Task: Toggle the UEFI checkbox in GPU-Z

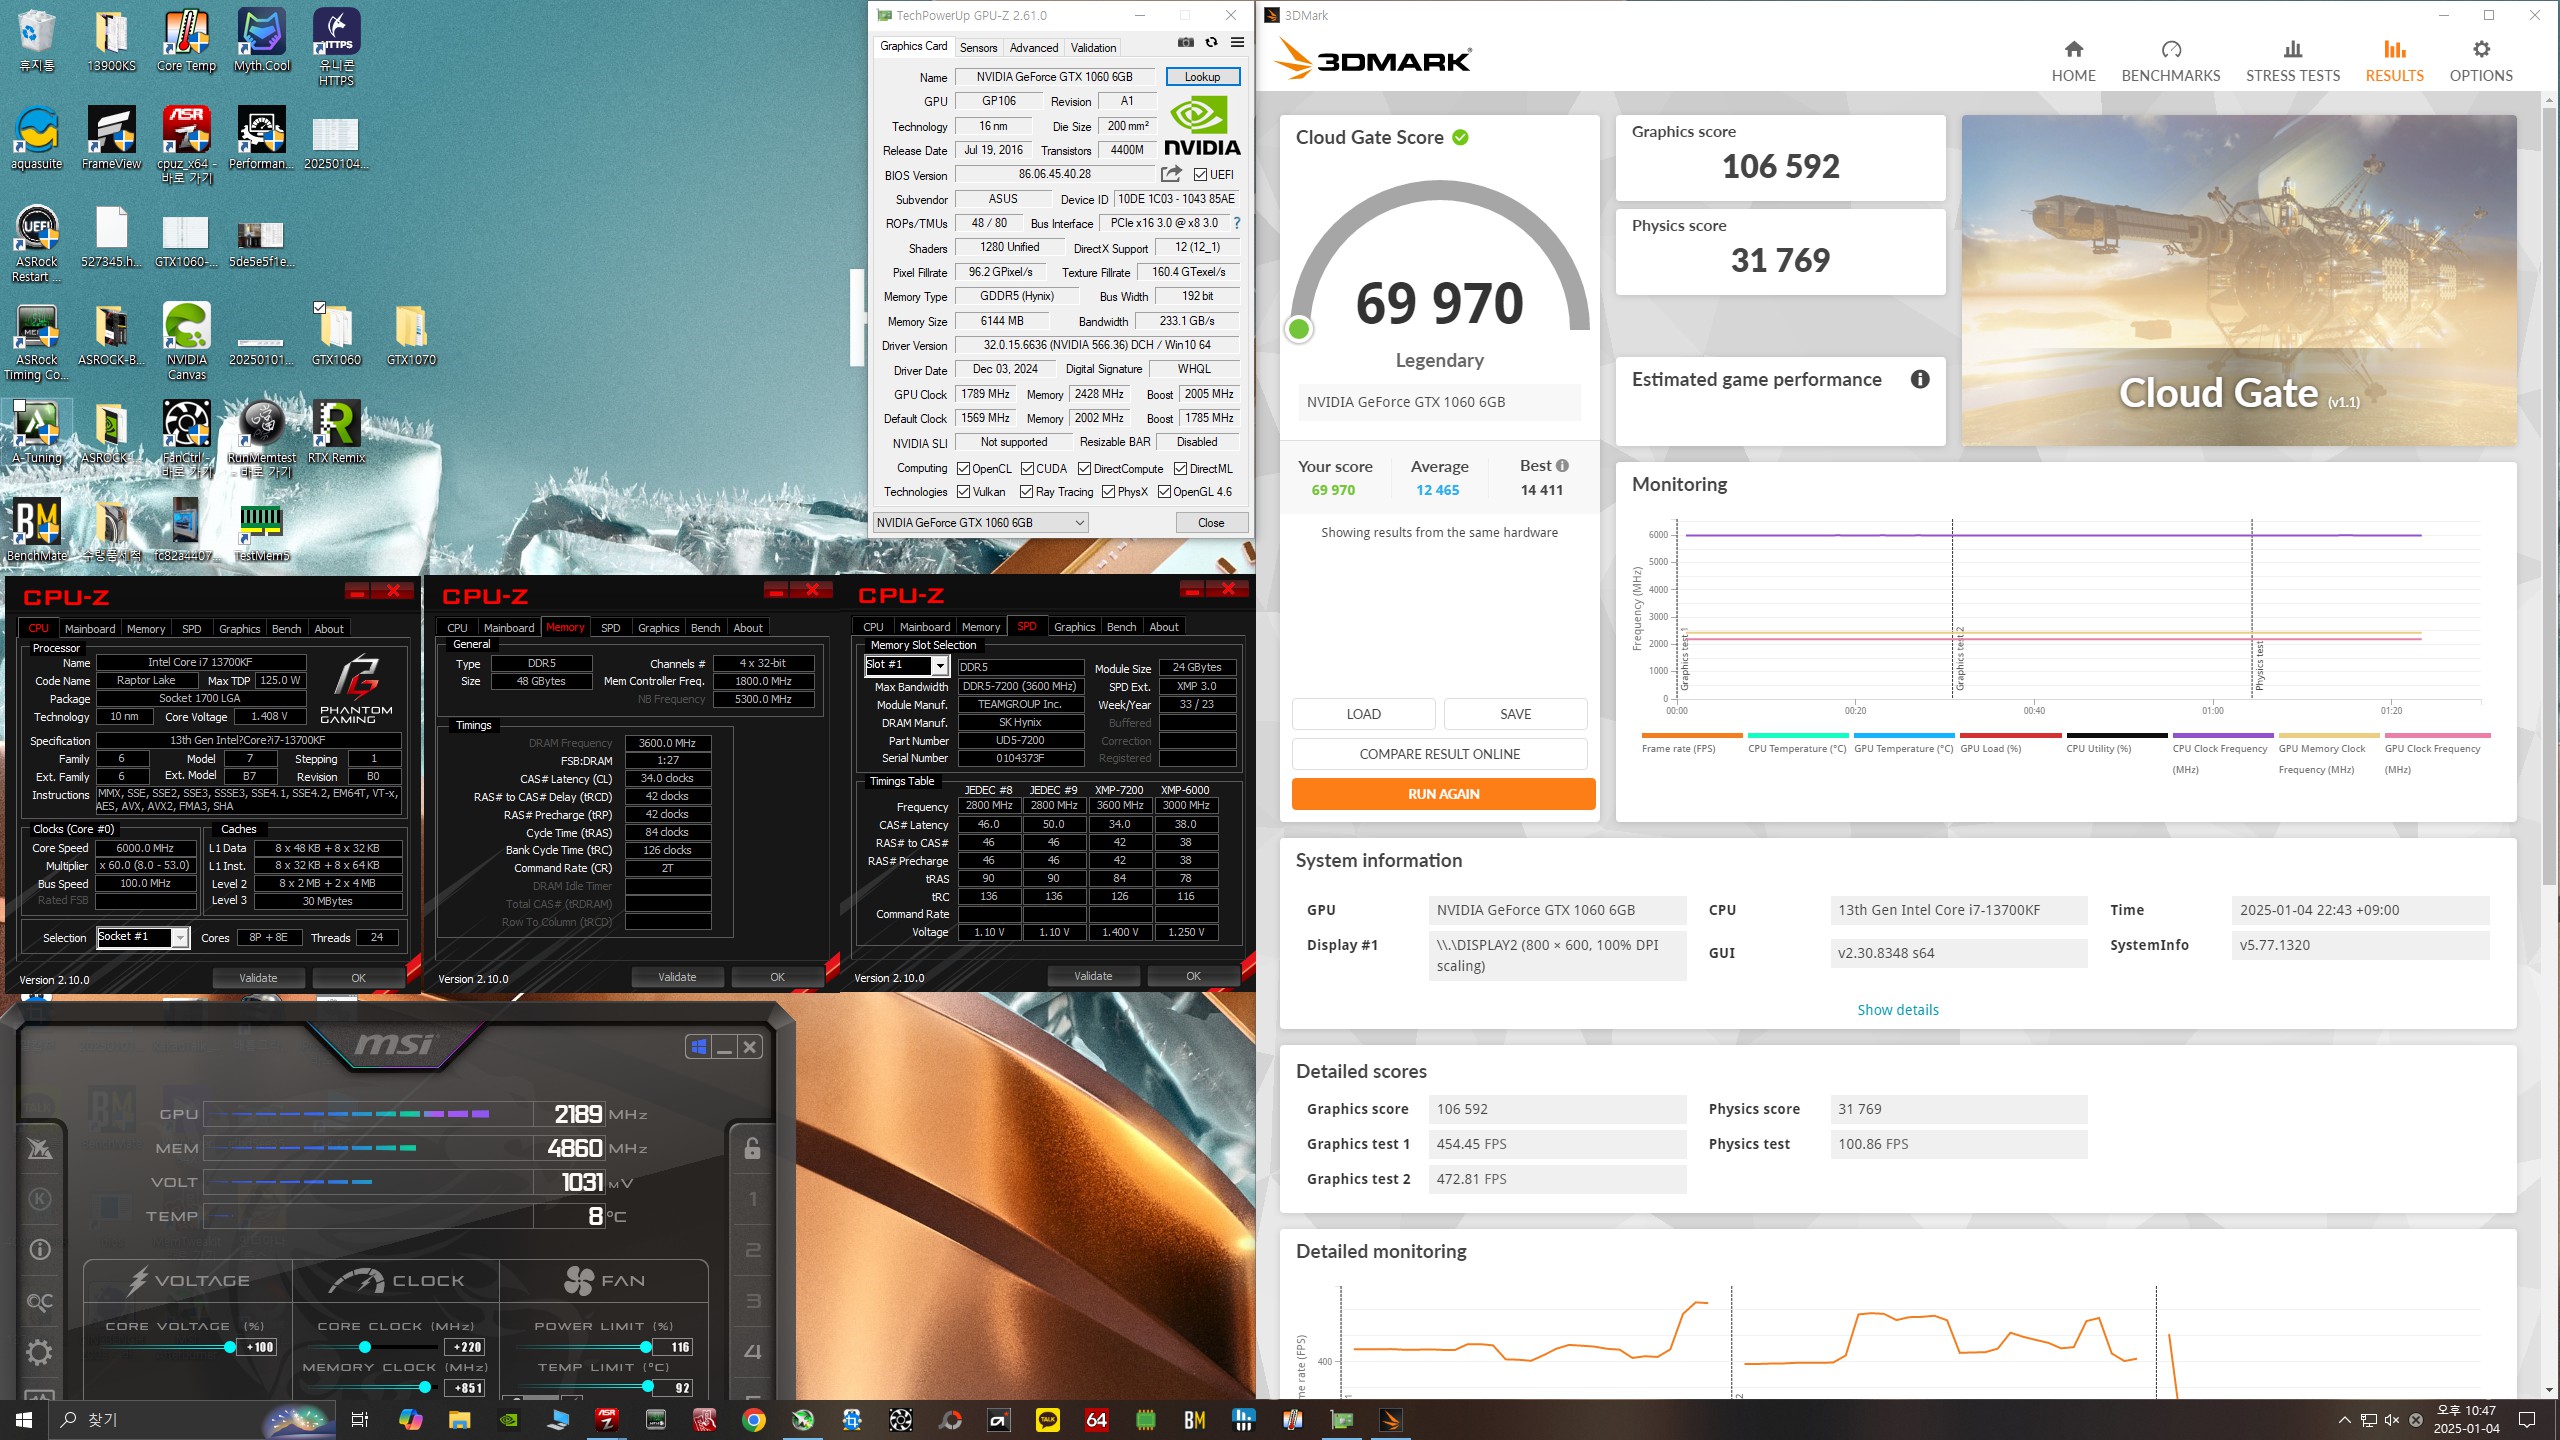Action: tap(1200, 174)
